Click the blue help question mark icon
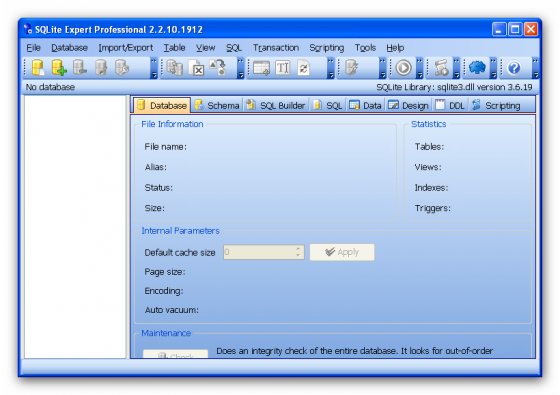The image size is (560, 395). point(514,68)
